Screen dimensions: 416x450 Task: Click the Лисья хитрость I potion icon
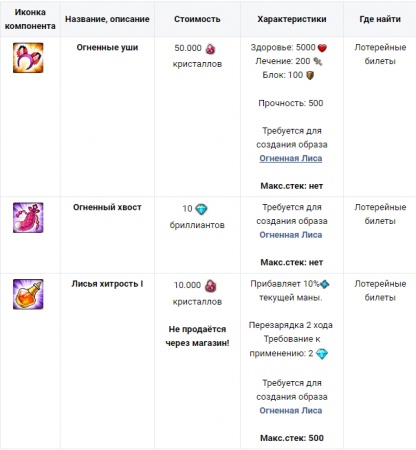28,294
